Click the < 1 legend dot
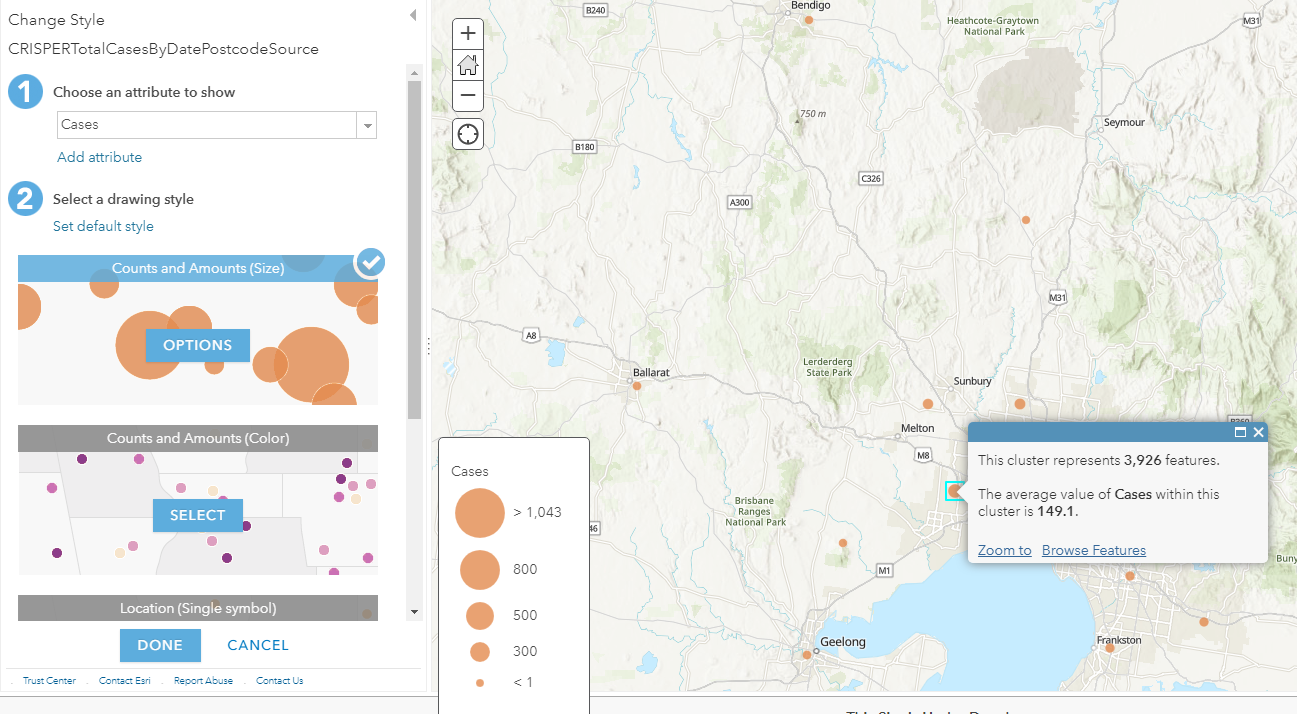Viewport: 1297px width, 714px height. click(x=480, y=683)
